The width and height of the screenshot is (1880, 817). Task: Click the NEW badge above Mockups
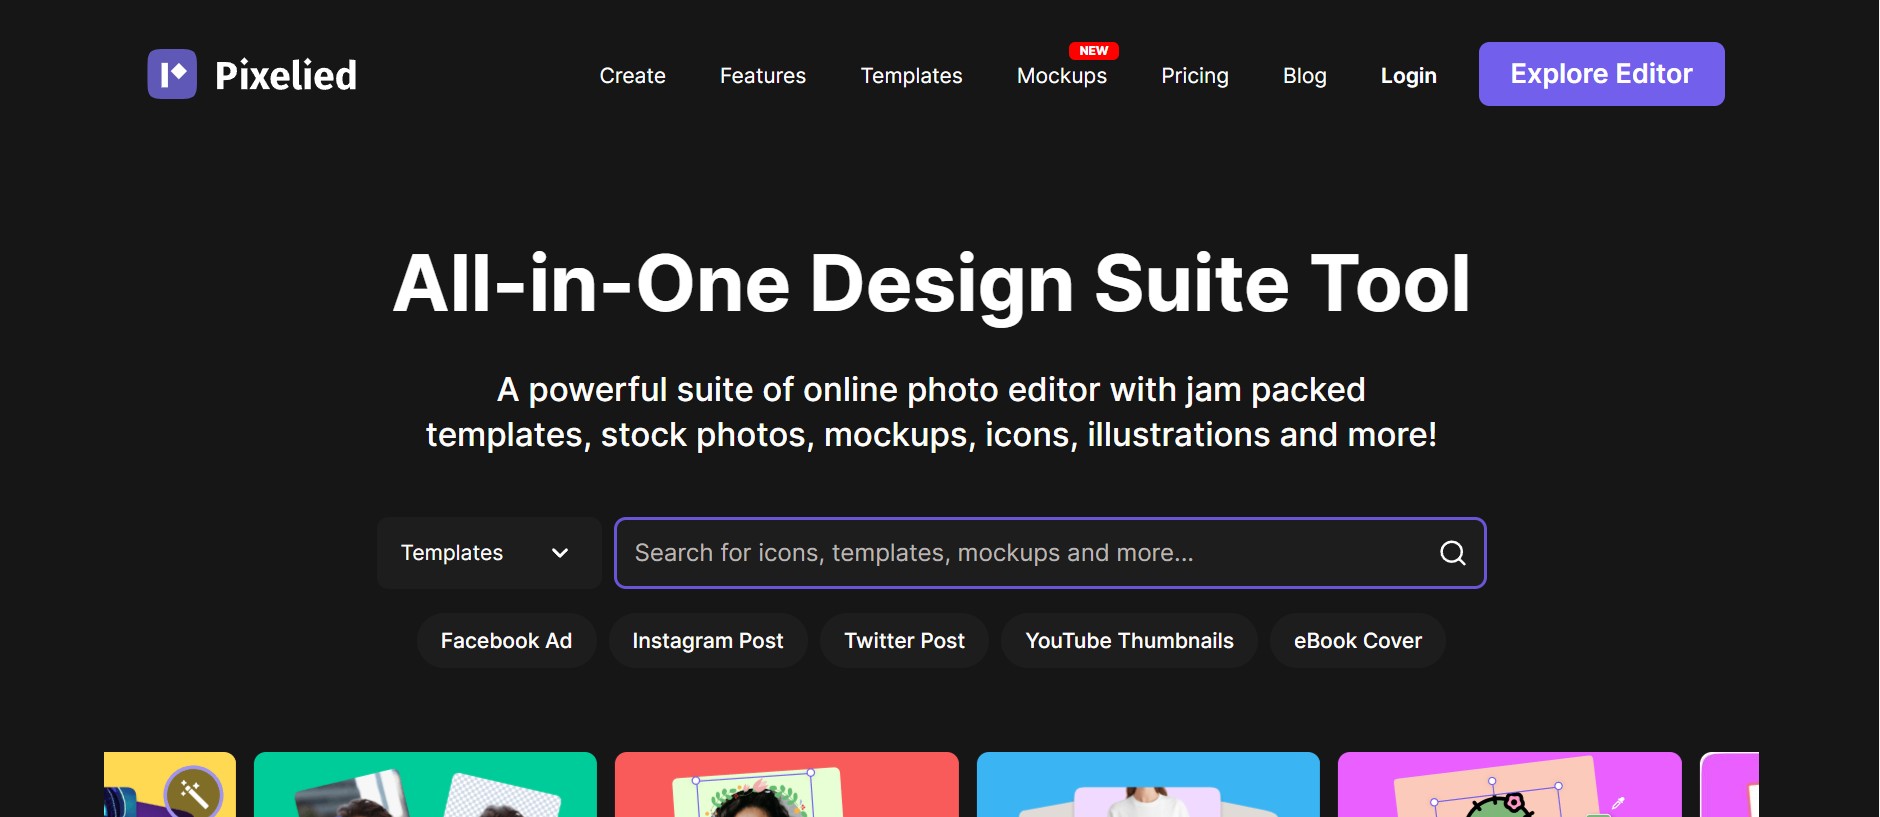coord(1093,50)
